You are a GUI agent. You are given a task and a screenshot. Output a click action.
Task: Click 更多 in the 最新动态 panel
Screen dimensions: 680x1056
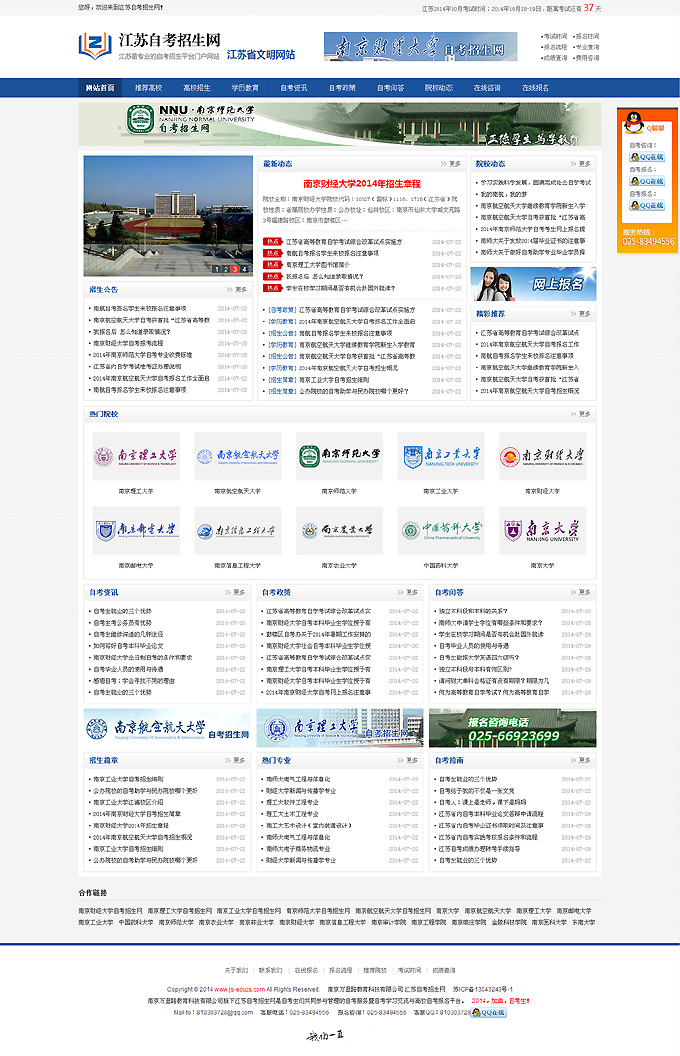coord(450,164)
